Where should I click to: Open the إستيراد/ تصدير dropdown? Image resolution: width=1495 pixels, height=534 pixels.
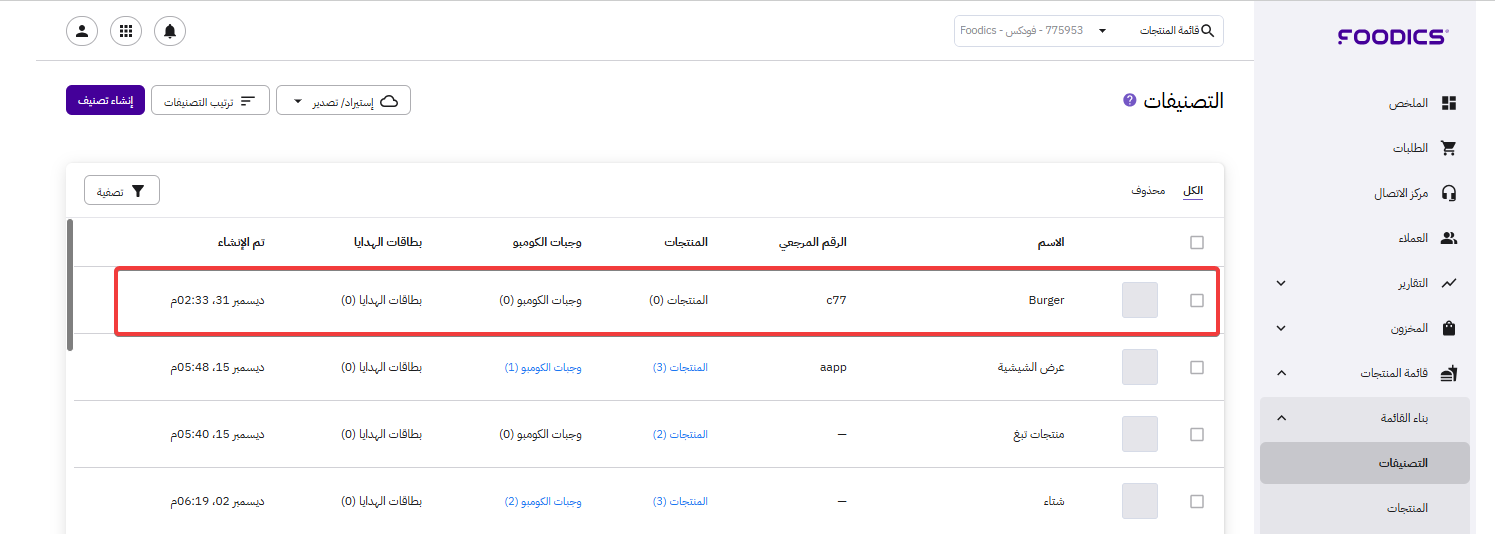click(343, 101)
